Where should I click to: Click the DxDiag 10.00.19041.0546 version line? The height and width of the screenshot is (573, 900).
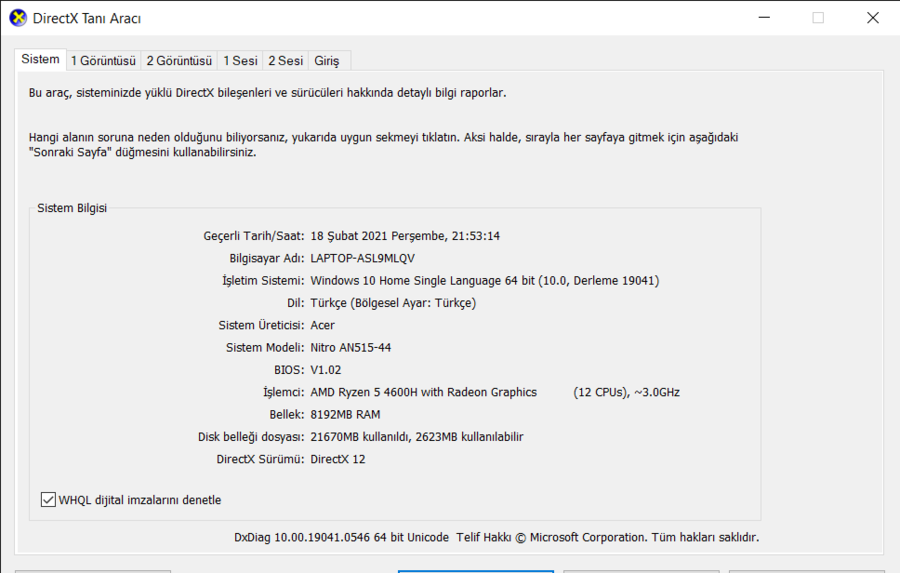pyautogui.click(x=496, y=537)
